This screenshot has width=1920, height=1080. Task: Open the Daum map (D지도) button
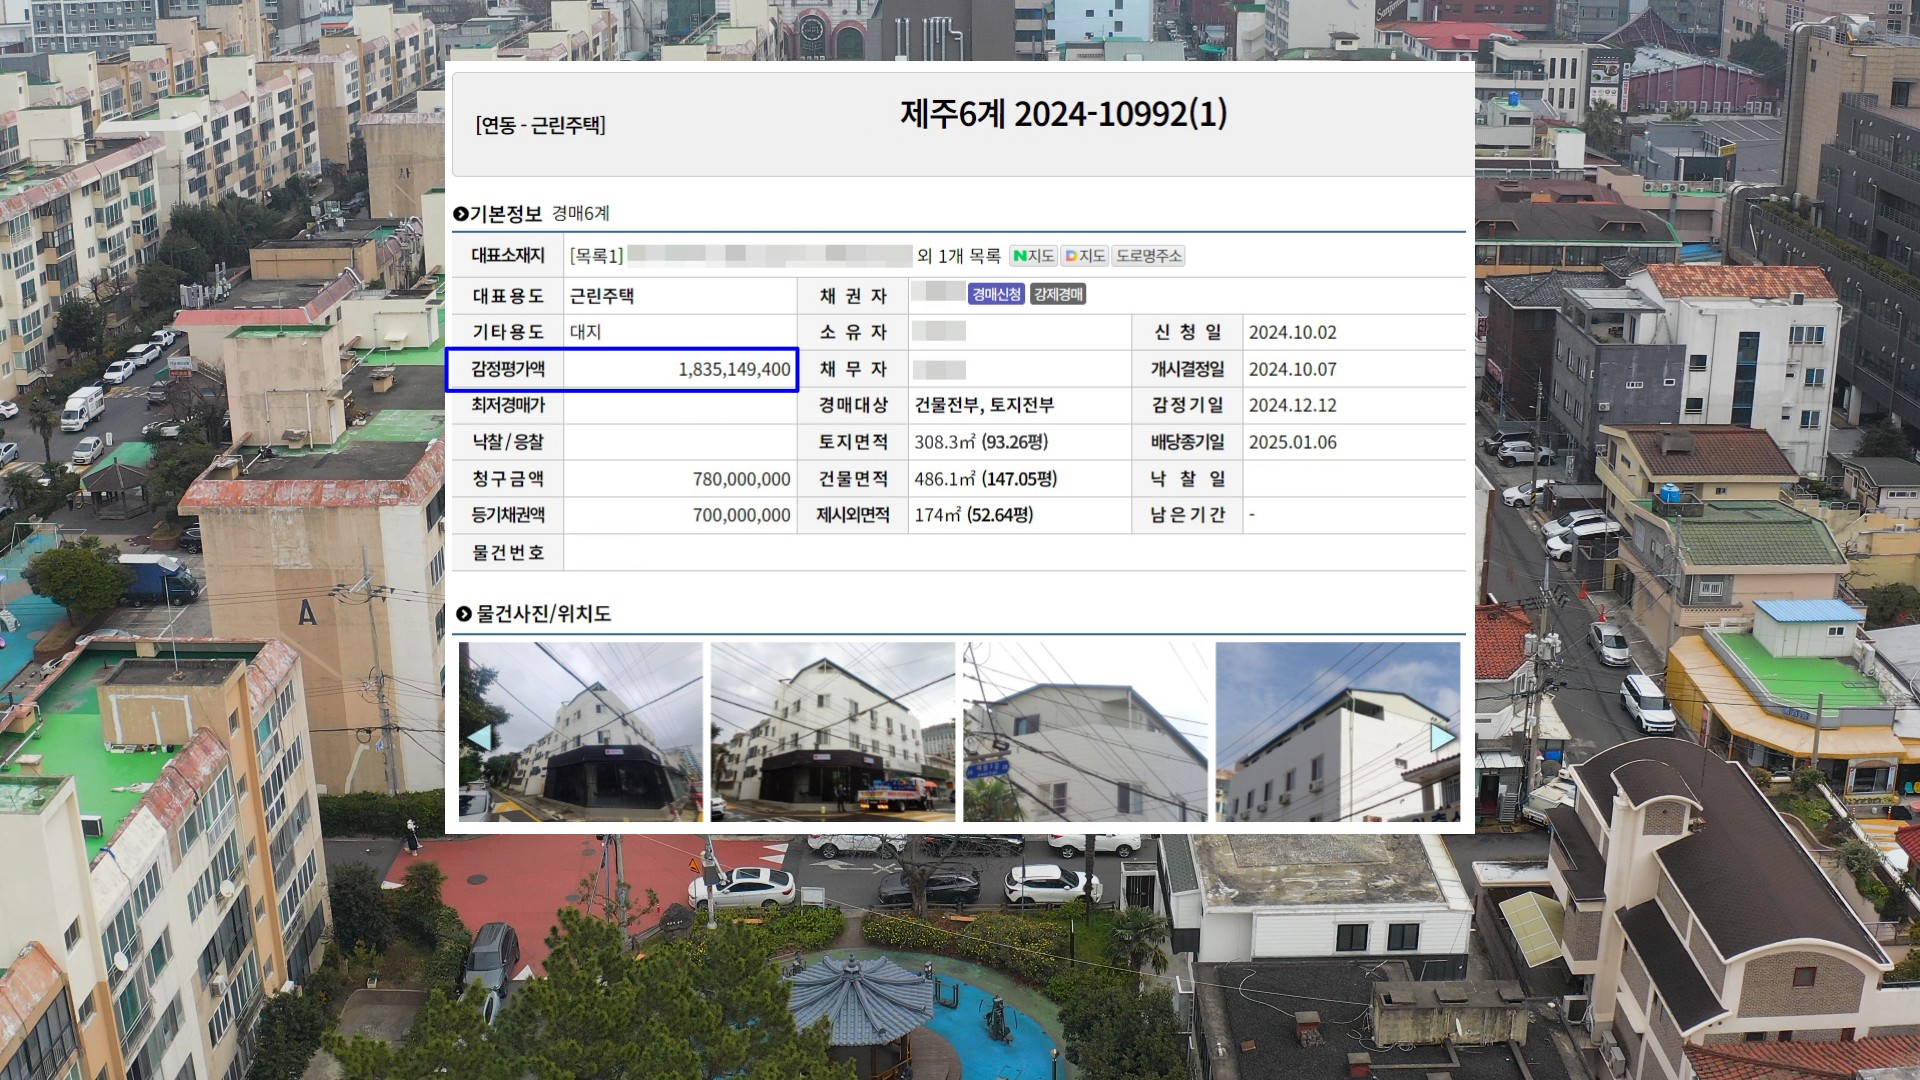click(1085, 256)
